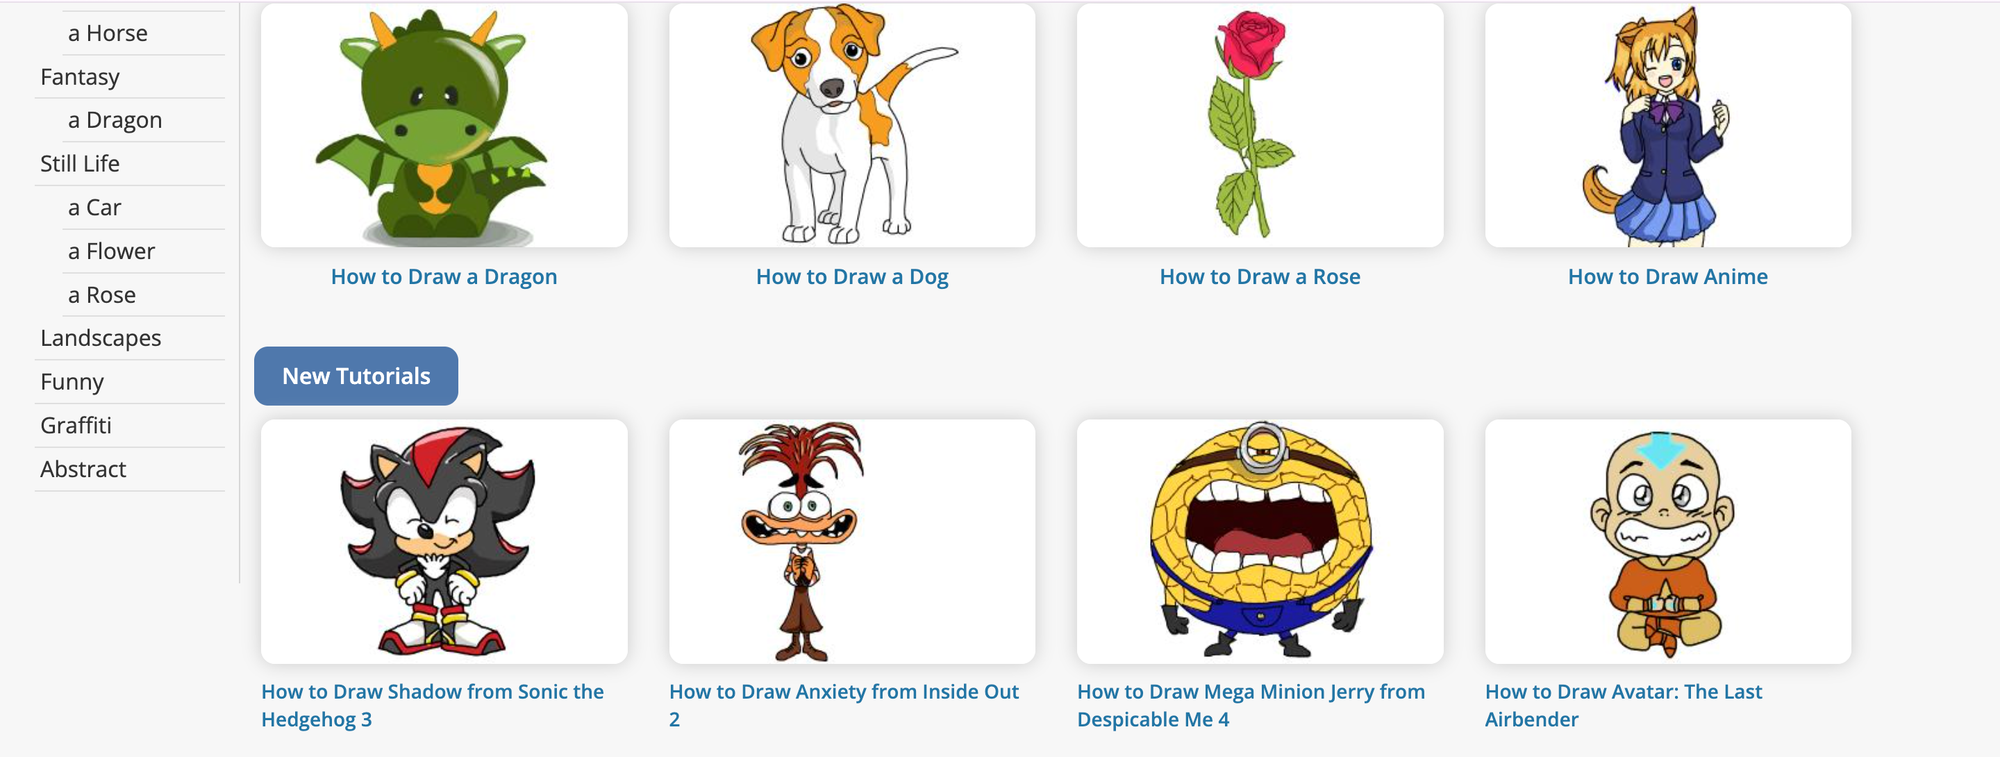This screenshot has width=2000, height=757.
Task: Choose Still Life in the sidebar
Action: 80,164
